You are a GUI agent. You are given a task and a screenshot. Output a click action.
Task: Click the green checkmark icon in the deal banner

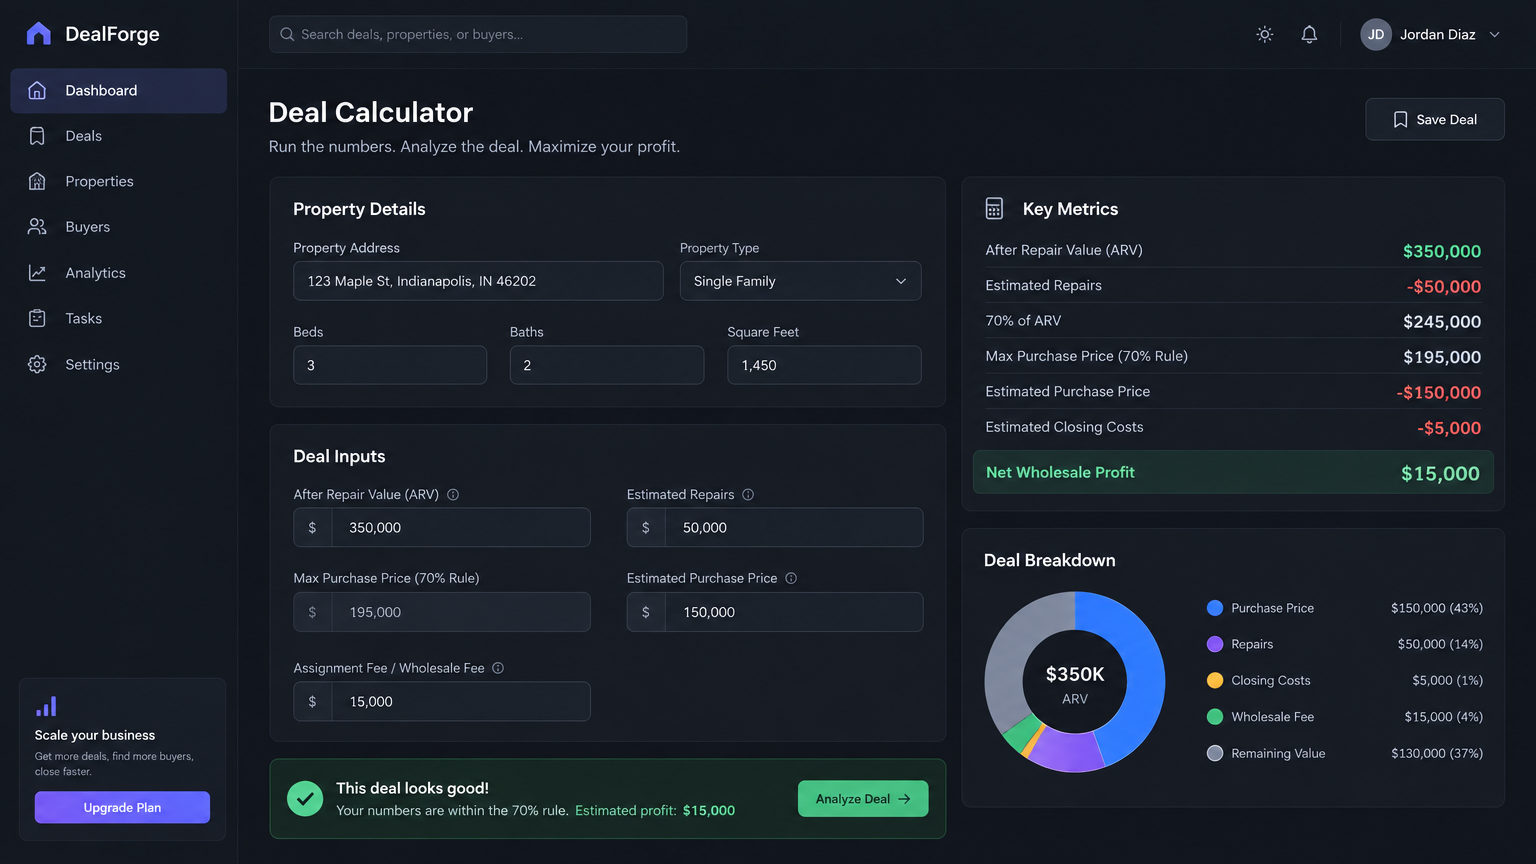[305, 798]
